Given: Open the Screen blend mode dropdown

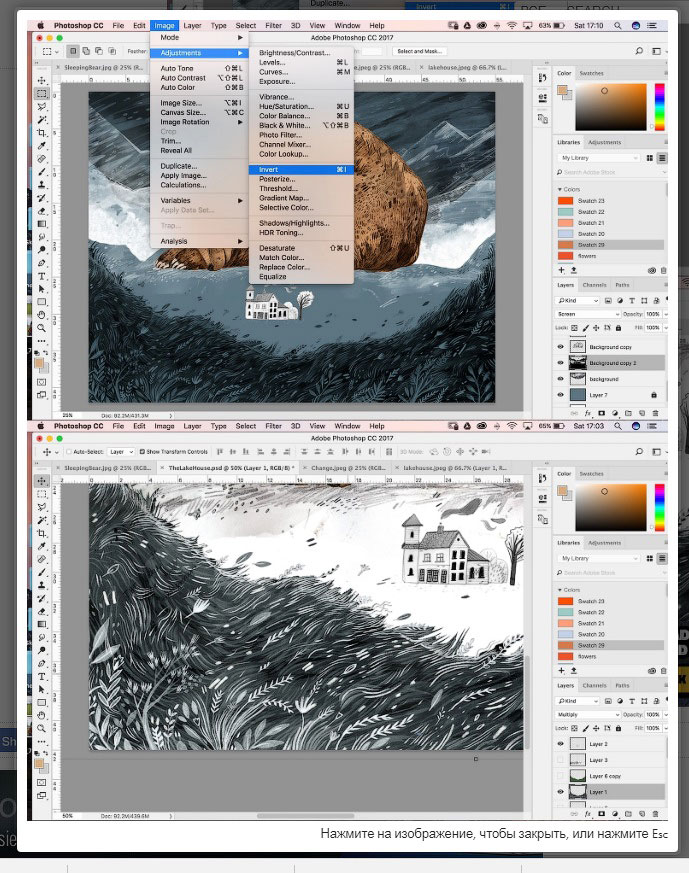Looking at the screenshot, I should [x=588, y=314].
